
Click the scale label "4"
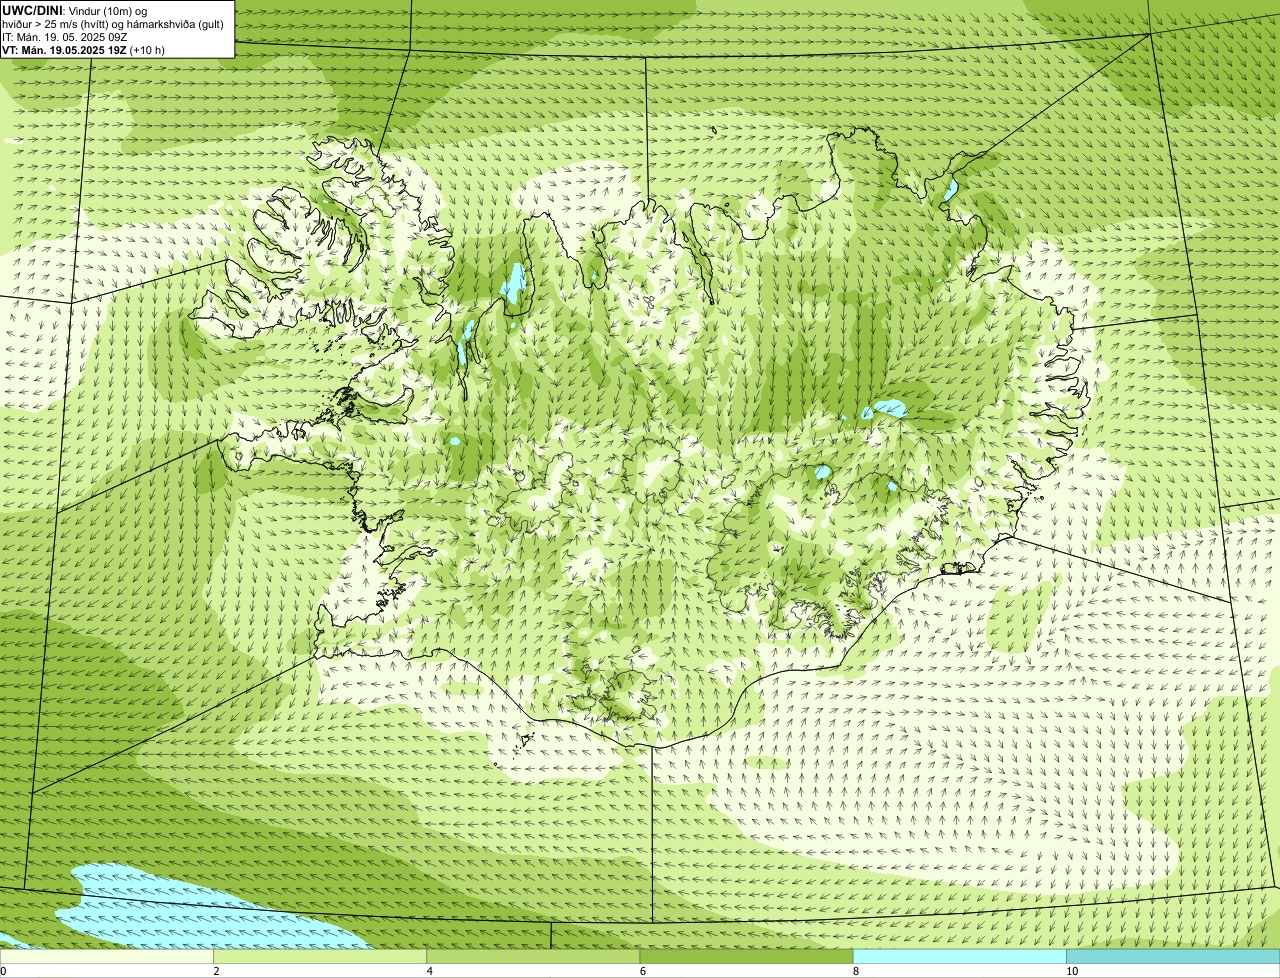coord(430,971)
